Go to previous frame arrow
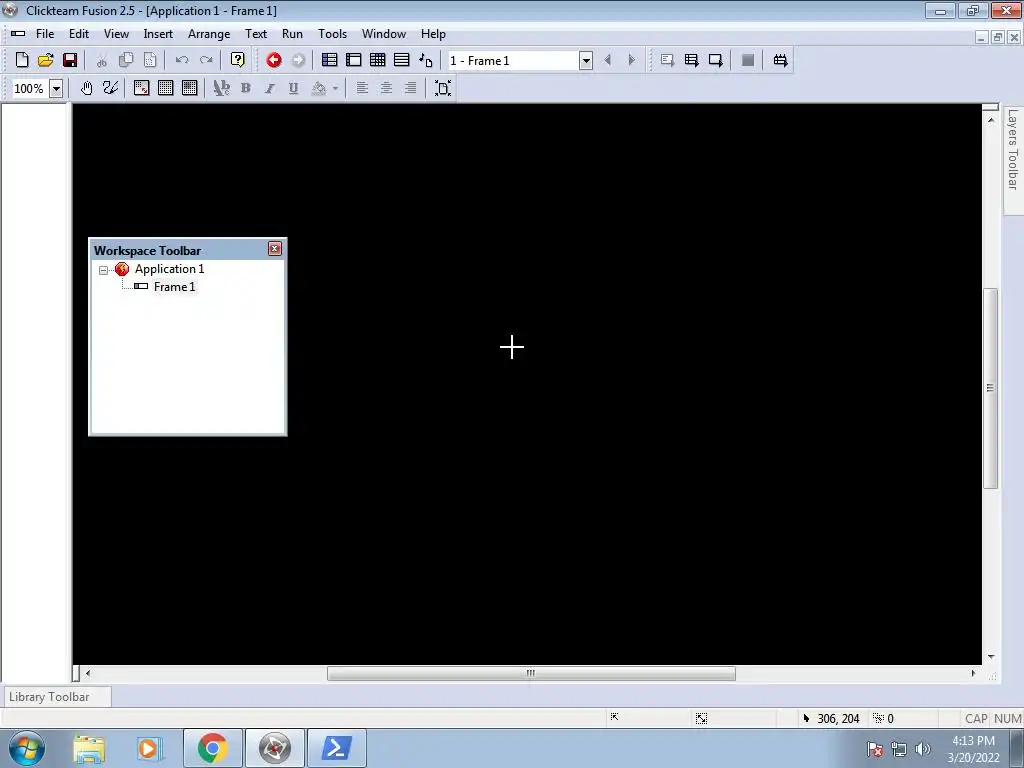 (x=607, y=60)
